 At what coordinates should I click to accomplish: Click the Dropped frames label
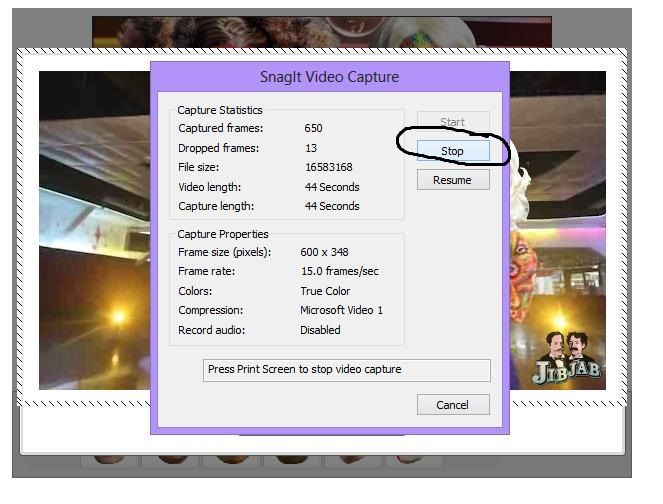coord(219,148)
